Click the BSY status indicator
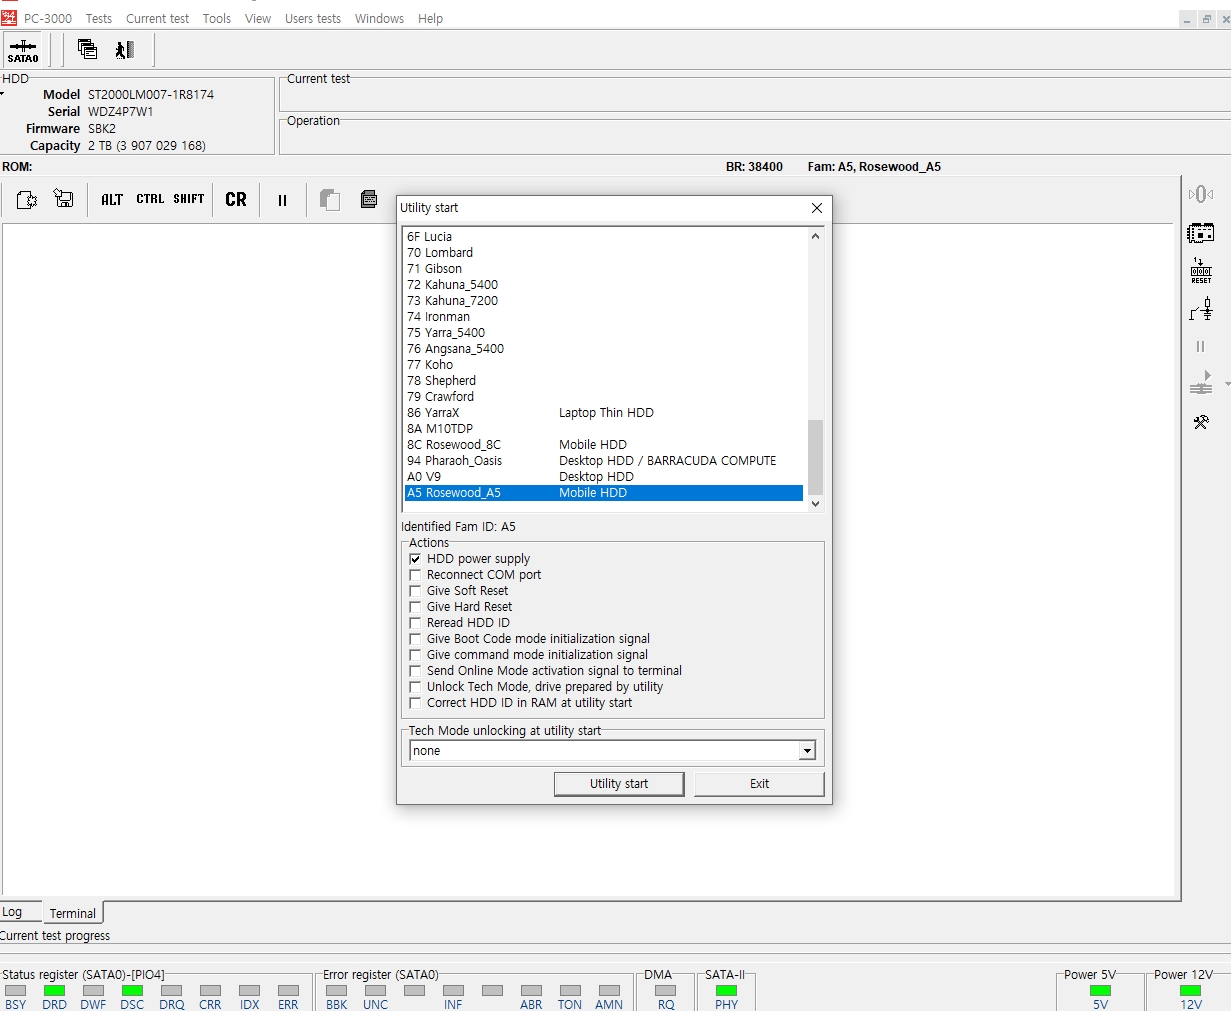1231x1011 pixels. click(x=16, y=990)
